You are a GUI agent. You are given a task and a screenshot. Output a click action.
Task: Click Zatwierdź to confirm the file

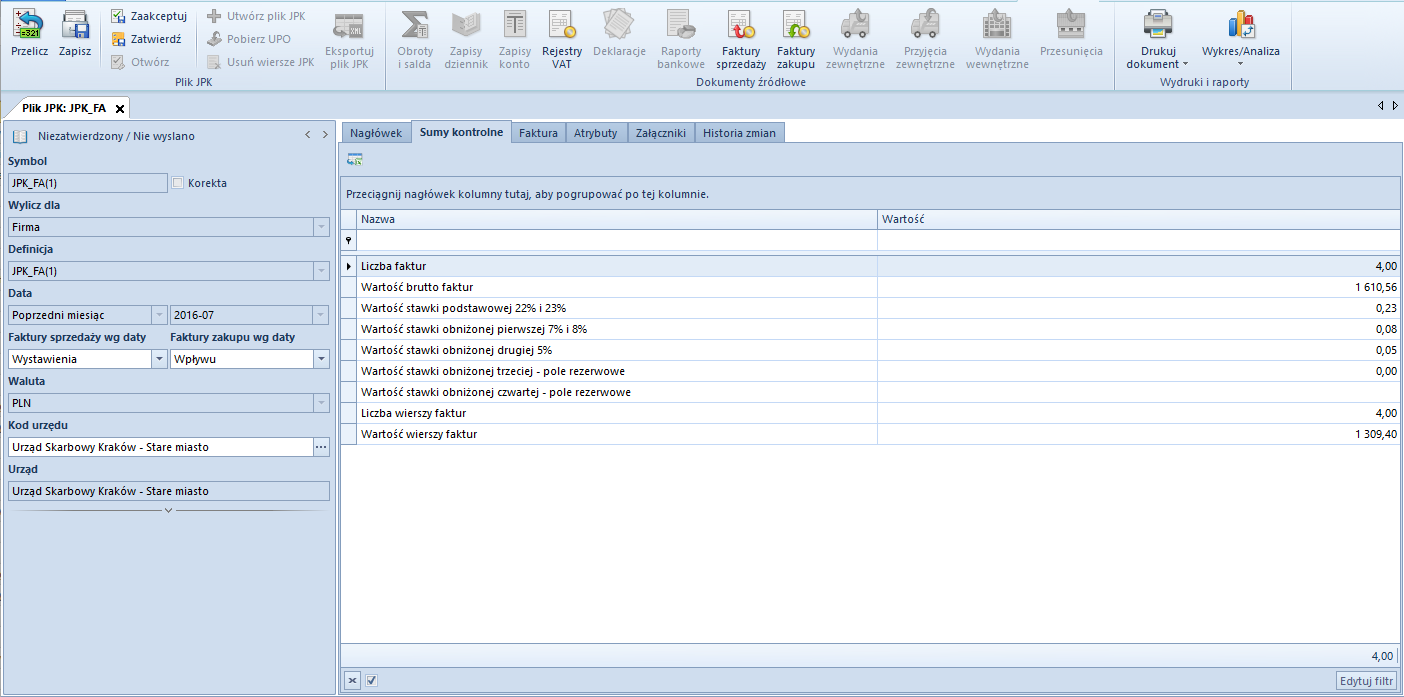pos(146,39)
